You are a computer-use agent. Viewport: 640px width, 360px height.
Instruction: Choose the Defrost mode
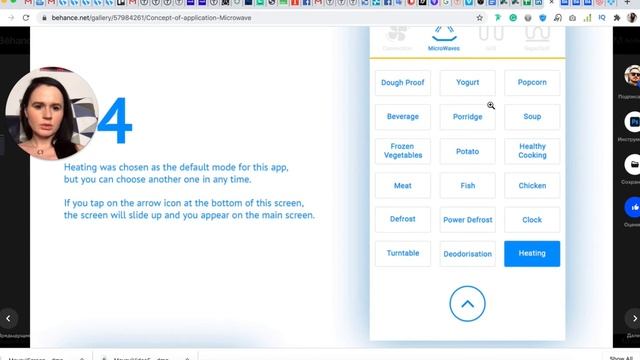coord(403,220)
